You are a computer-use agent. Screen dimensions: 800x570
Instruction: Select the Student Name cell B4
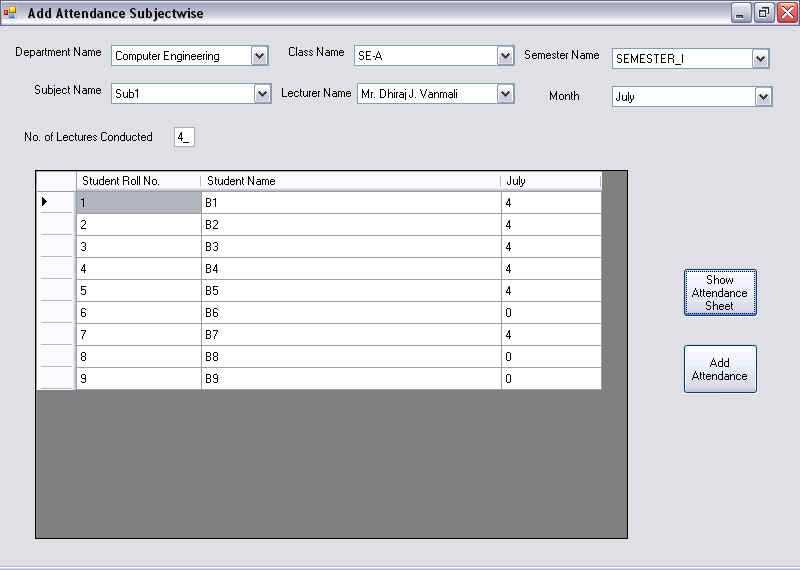[x=350, y=269]
